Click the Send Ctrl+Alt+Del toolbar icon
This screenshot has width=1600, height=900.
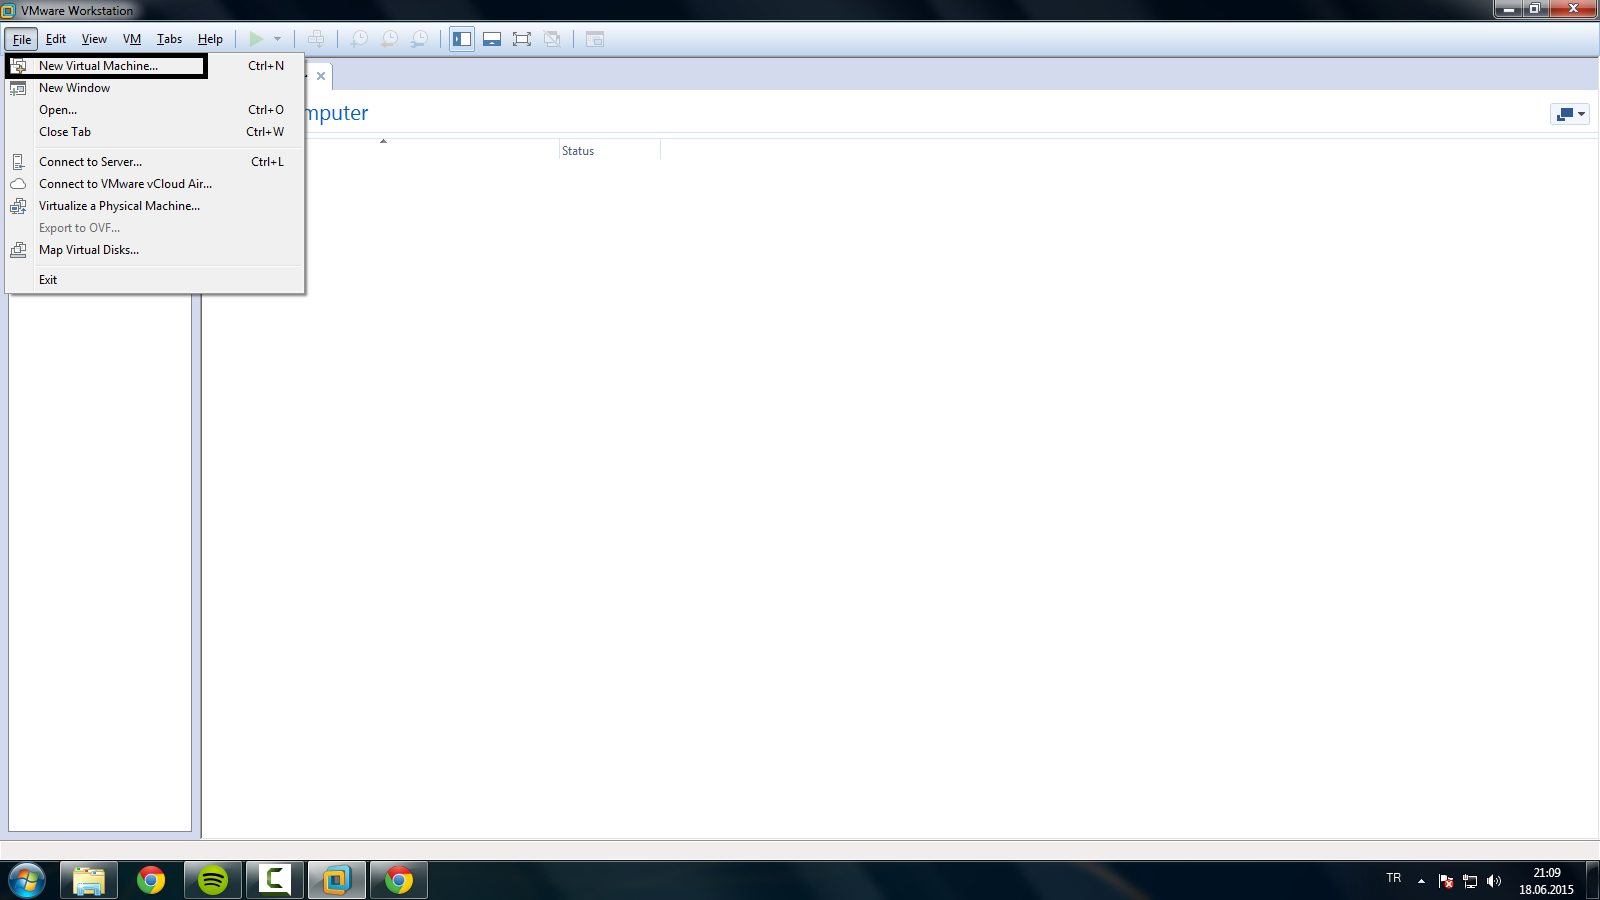(316, 39)
